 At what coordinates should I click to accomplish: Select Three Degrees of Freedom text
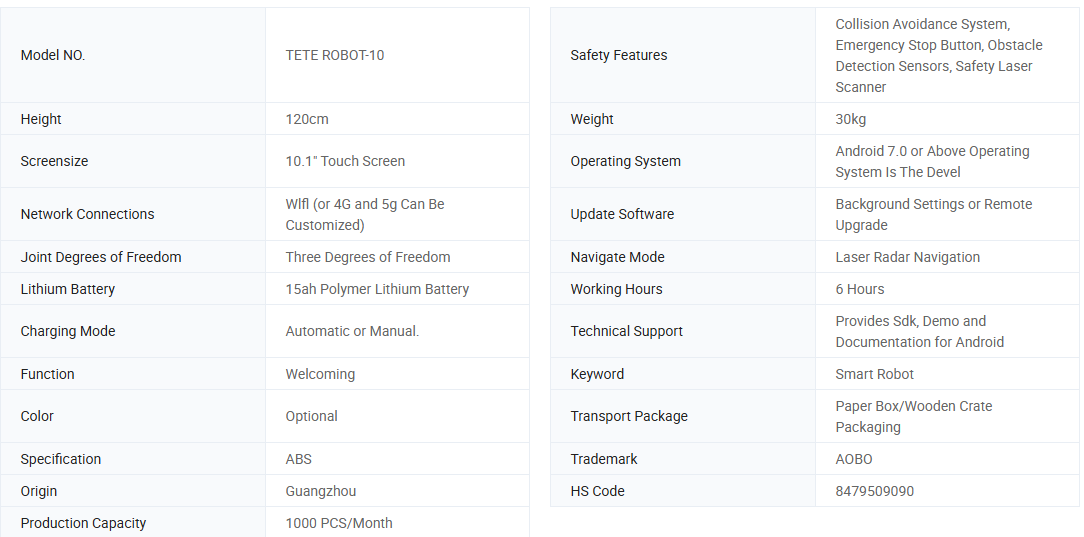point(368,257)
